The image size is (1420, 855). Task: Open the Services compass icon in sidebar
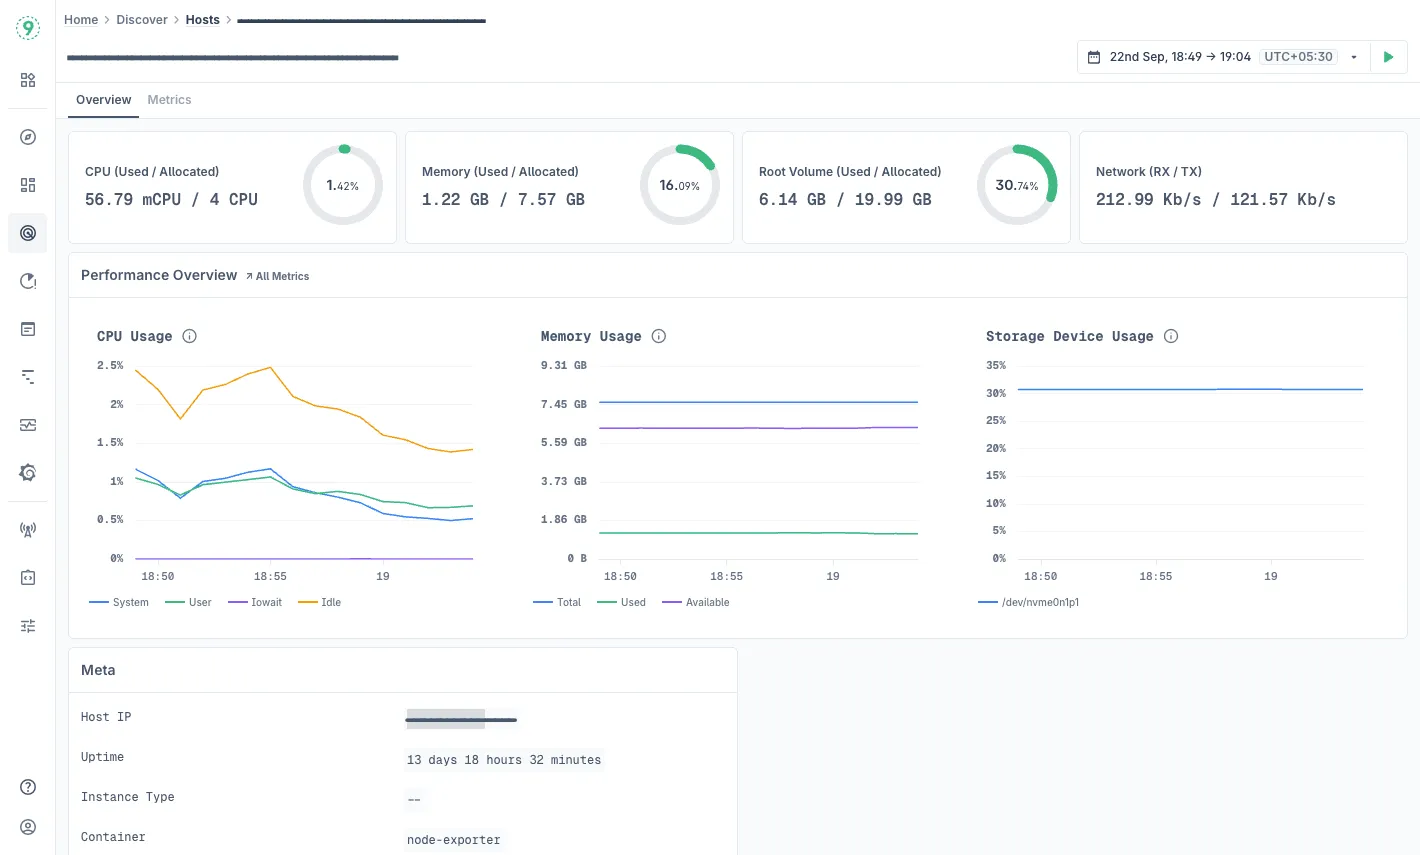tap(27, 137)
